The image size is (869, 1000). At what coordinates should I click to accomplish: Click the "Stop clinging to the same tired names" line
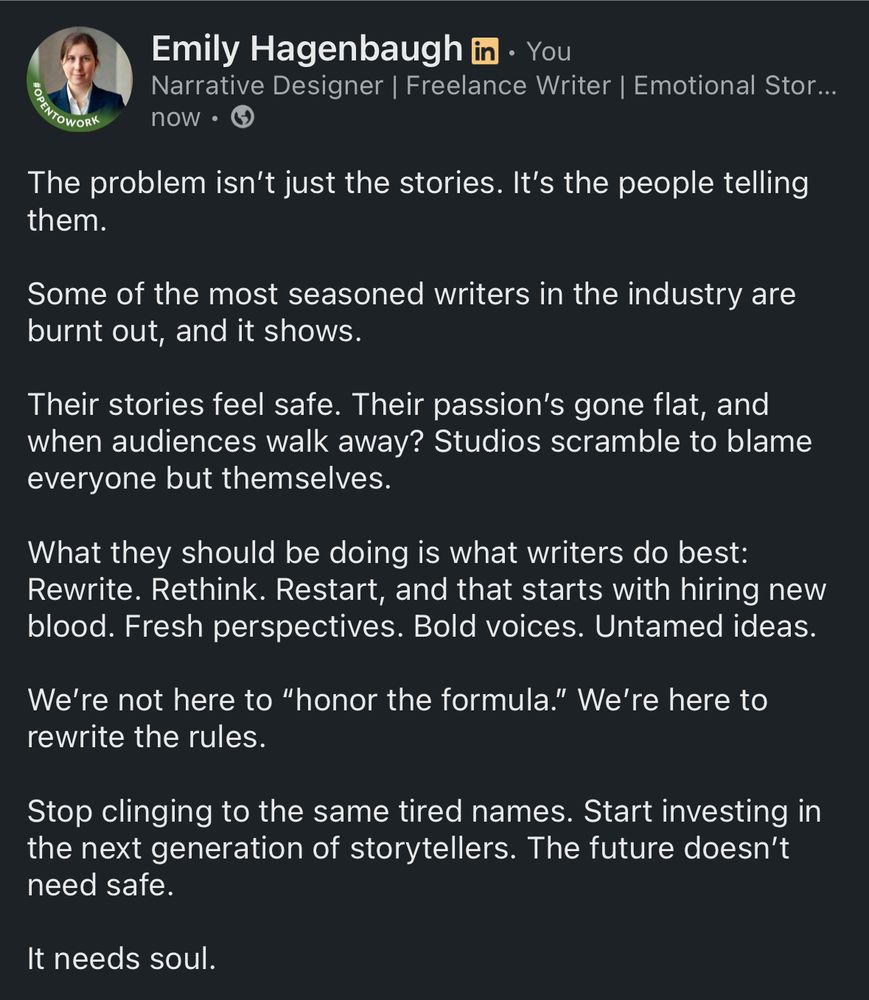pyautogui.click(x=300, y=809)
